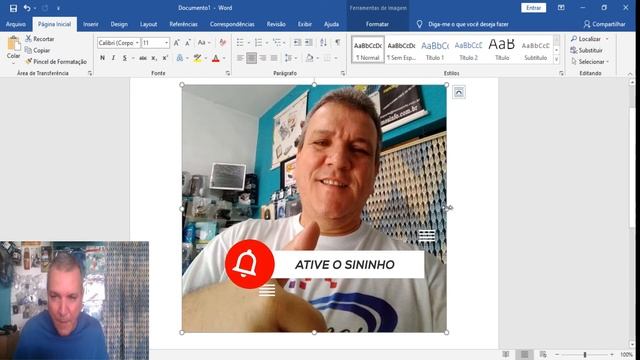Viewport: 640px width, 360px height.
Task: Apply the Subtítulo style
Action: pos(536,50)
